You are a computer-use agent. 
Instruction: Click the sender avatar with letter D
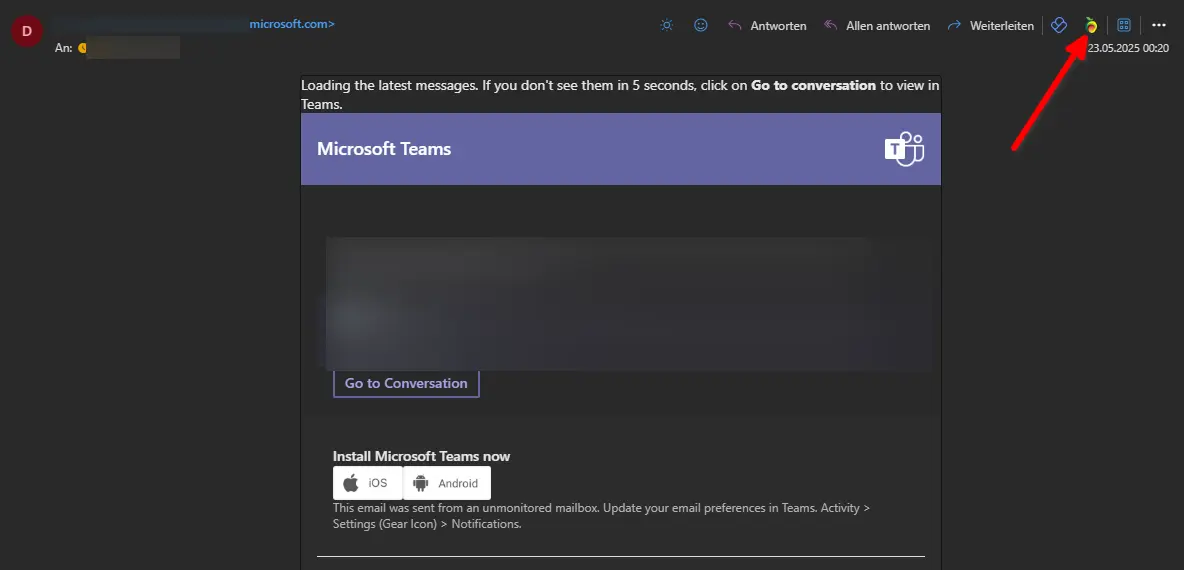tap(27, 31)
